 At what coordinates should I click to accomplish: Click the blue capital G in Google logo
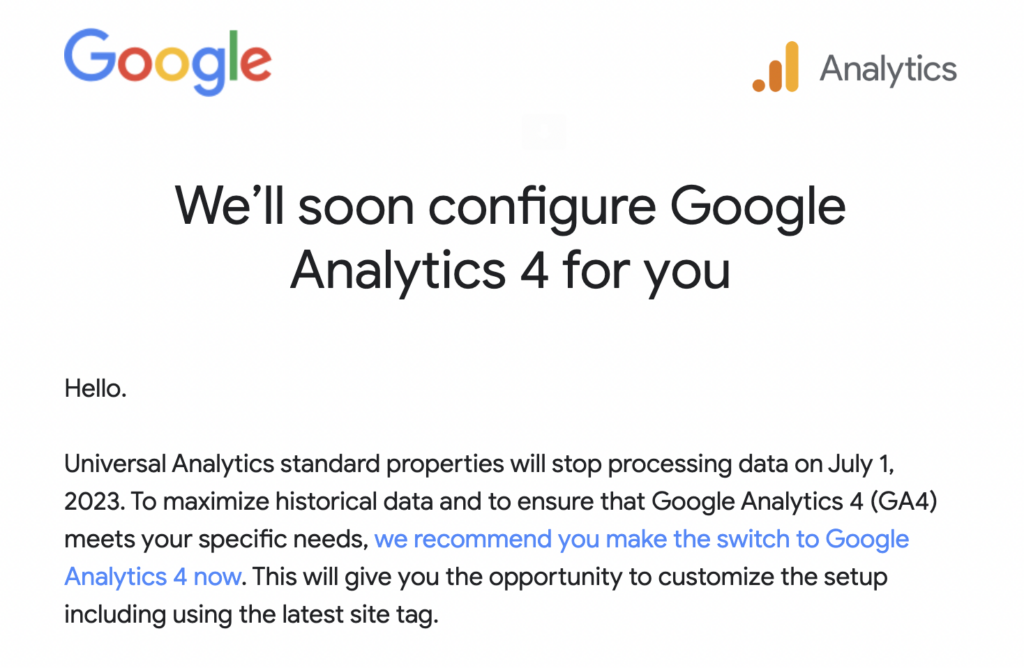pyautogui.click(x=89, y=56)
